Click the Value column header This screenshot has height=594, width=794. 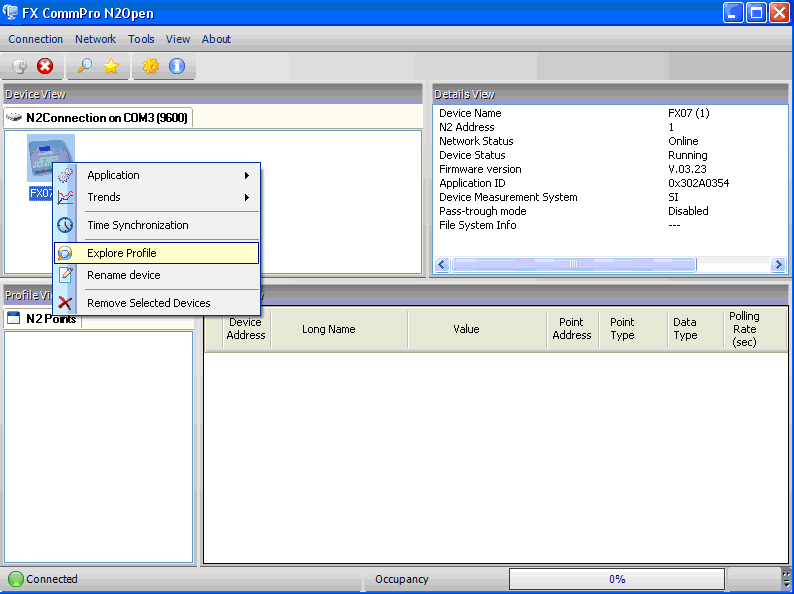(x=477, y=329)
